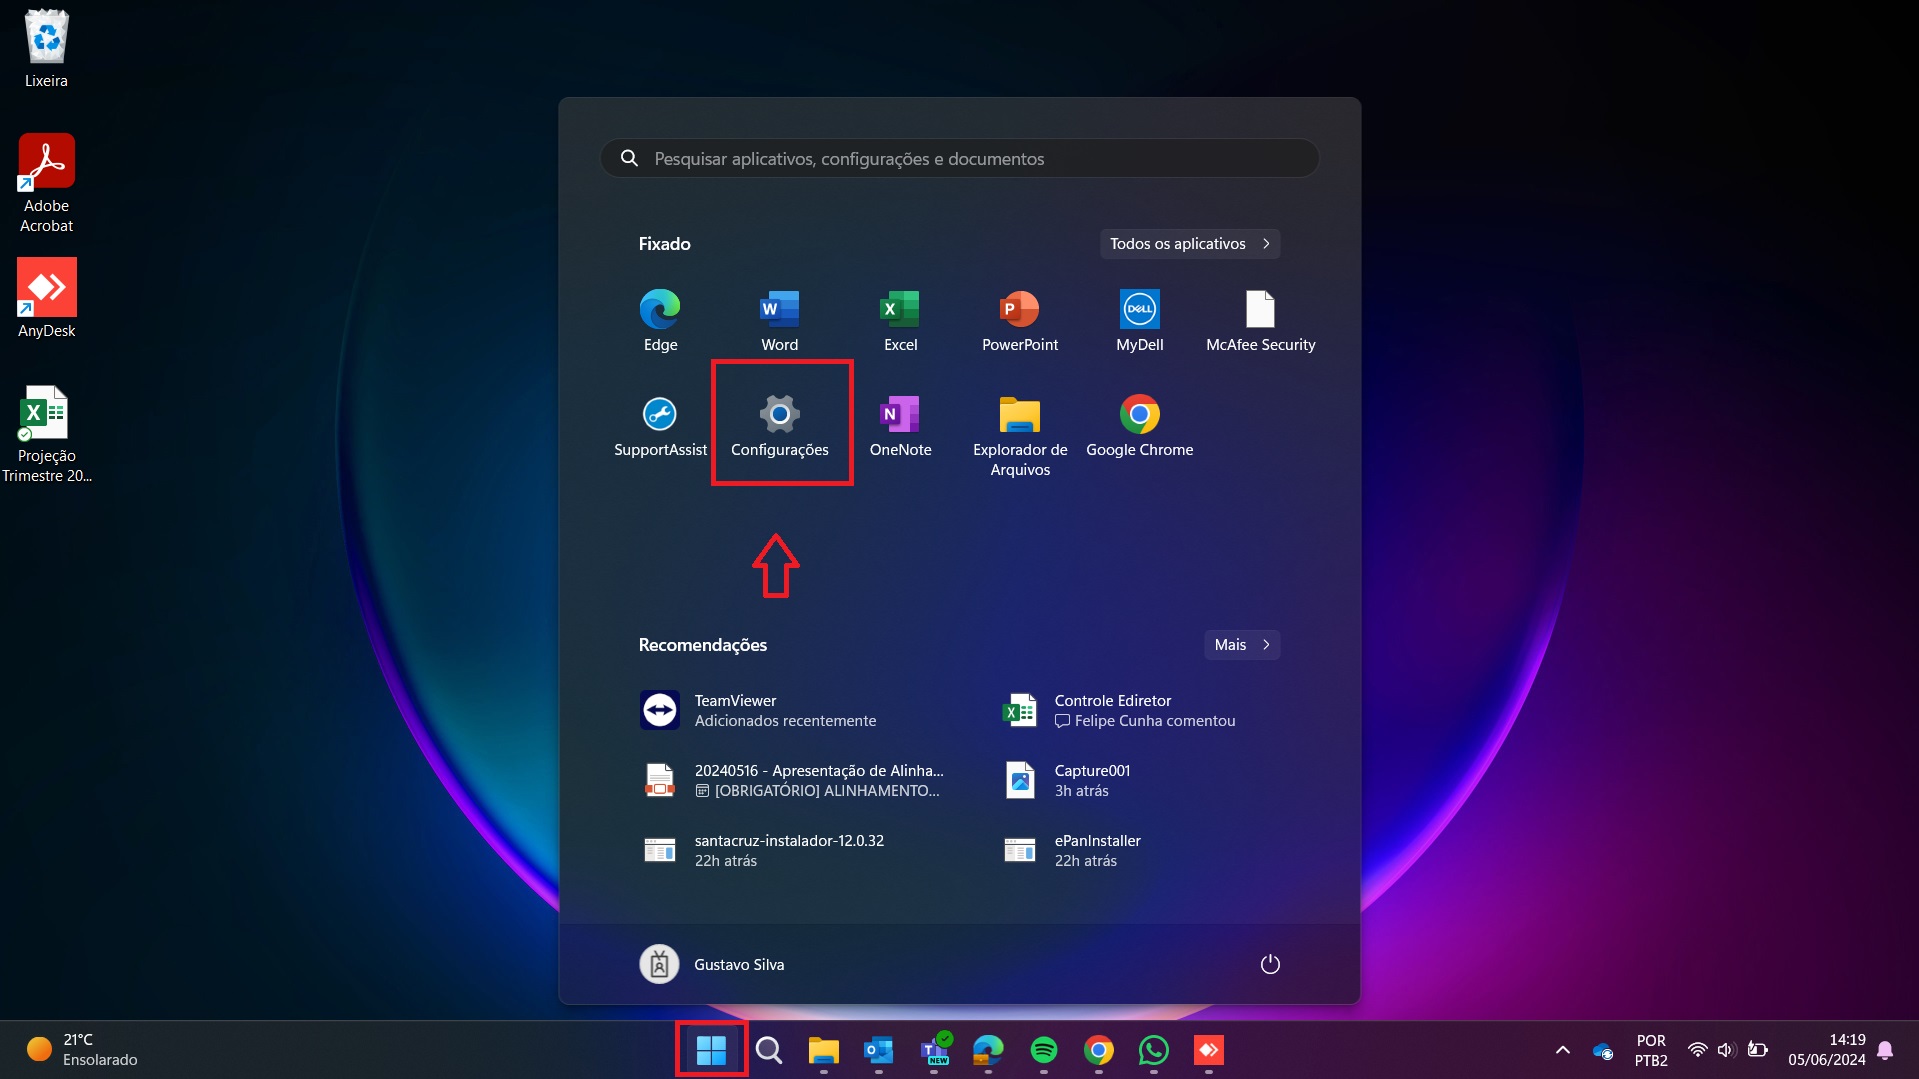Screen dimensions: 1919x1079
Task: Click the Pesquisar aplicativos search field
Action: (960, 159)
